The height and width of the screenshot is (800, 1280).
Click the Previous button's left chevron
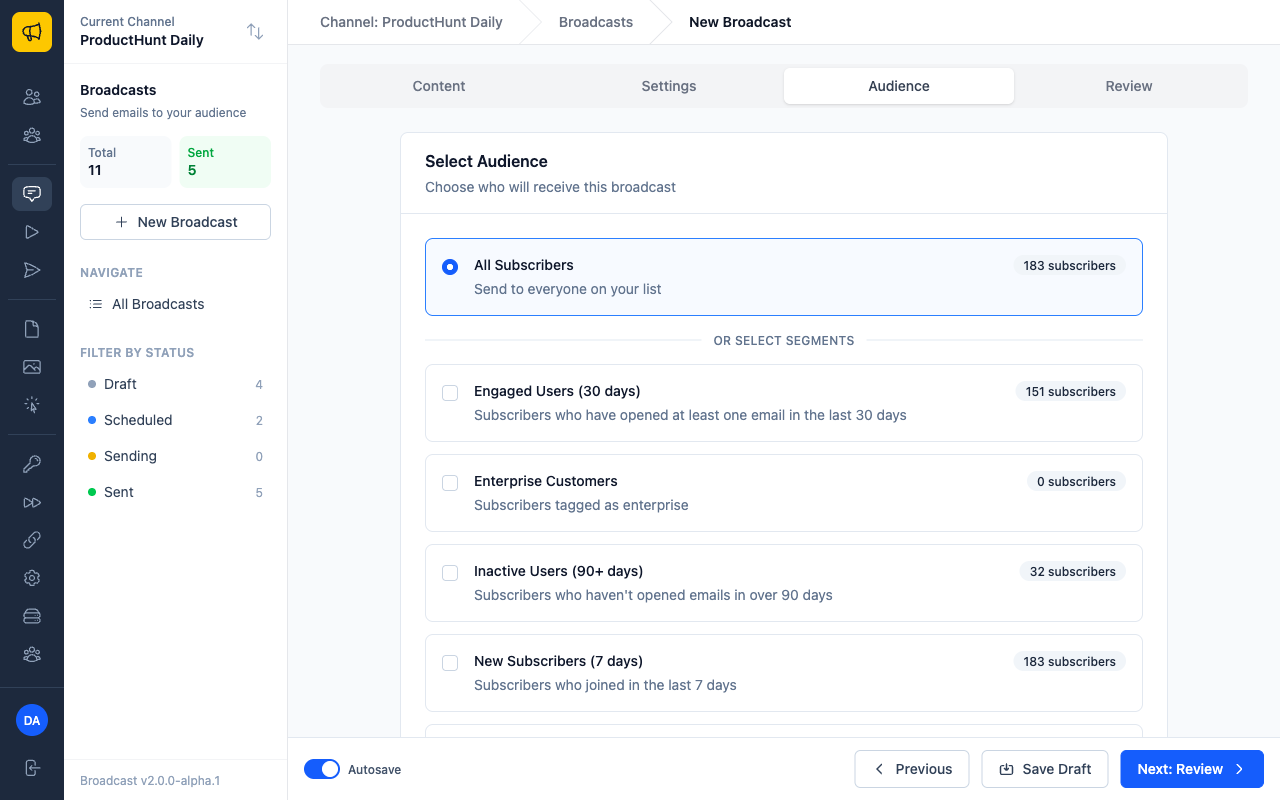(x=879, y=769)
